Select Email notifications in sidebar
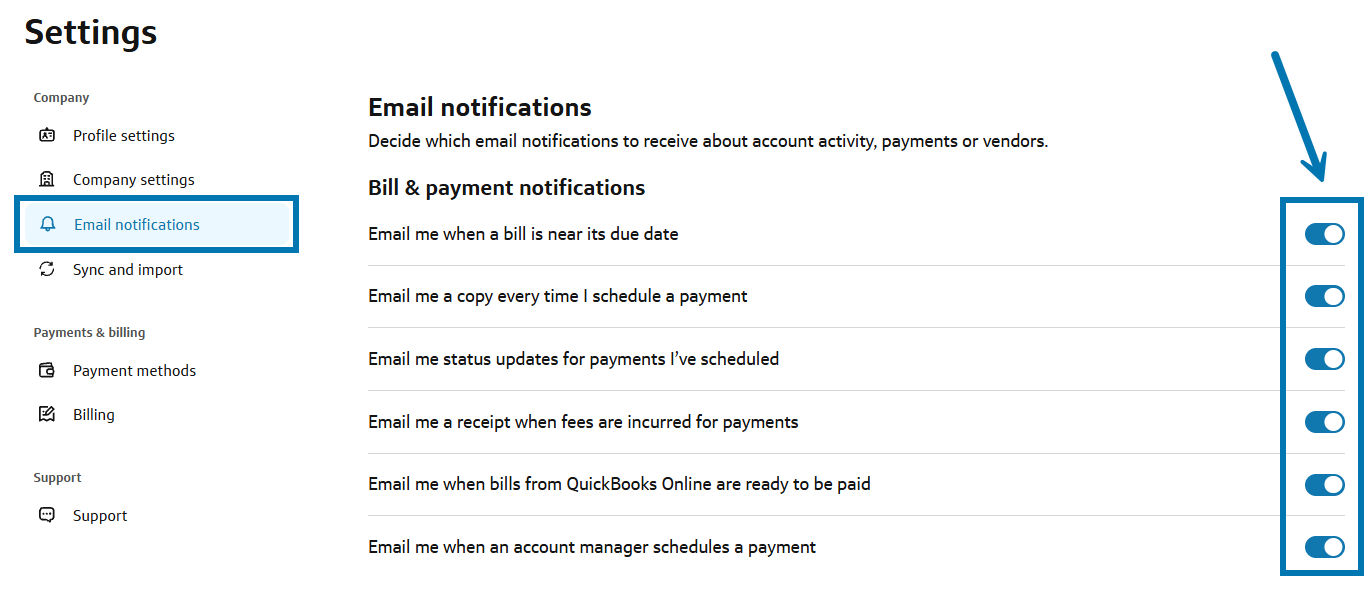The width and height of the screenshot is (1370, 591). click(x=137, y=224)
